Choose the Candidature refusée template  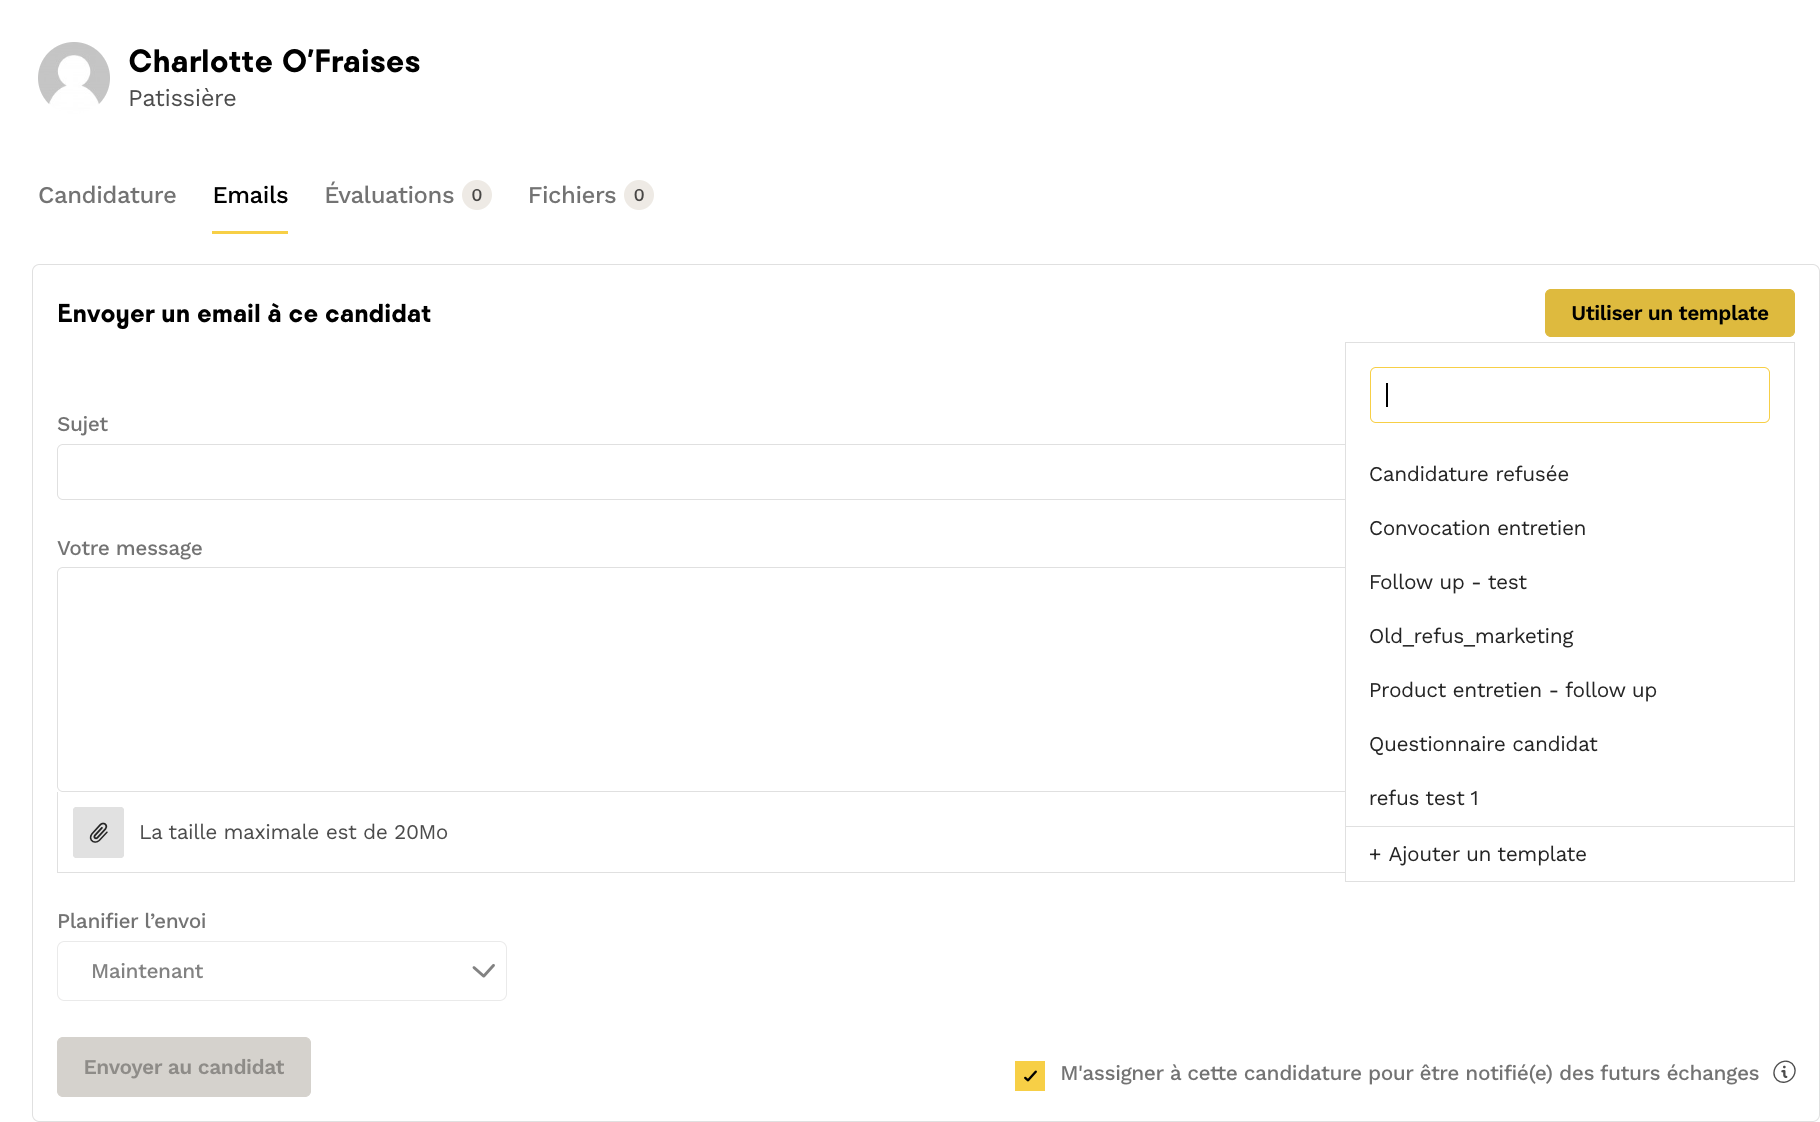(x=1468, y=474)
